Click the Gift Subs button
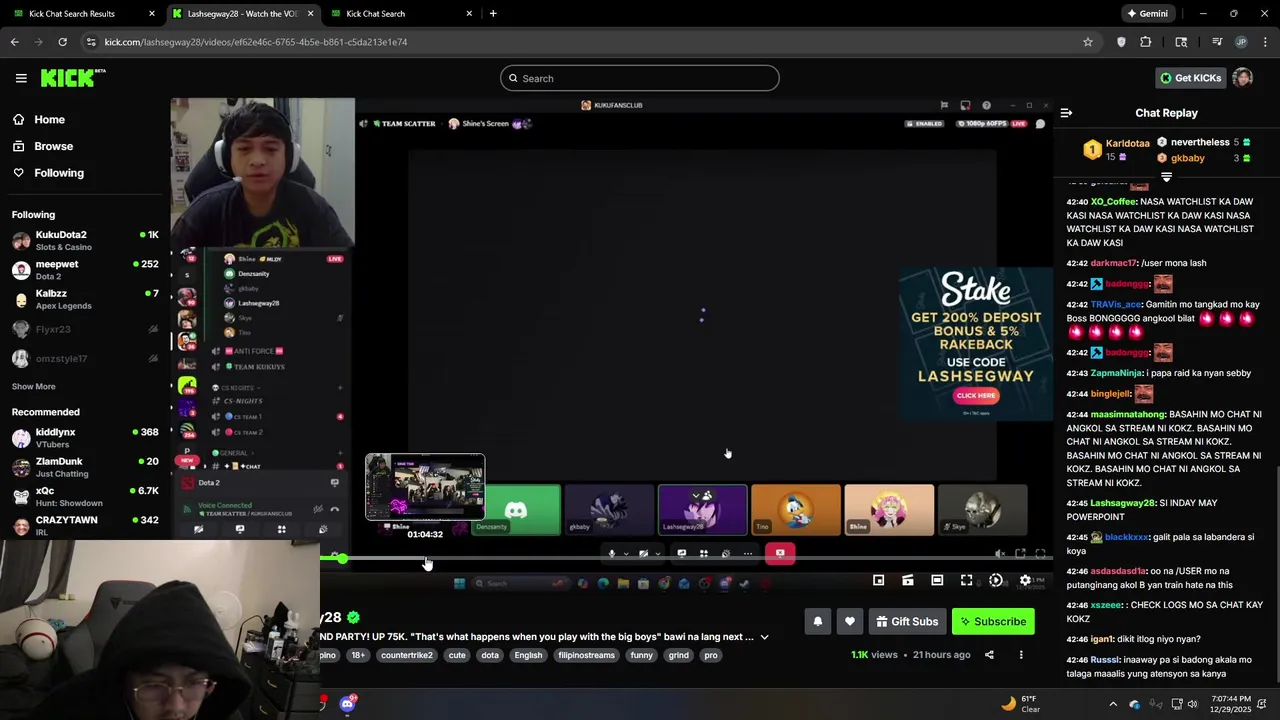This screenshot has height=720, width=1280. coord(907,622)
